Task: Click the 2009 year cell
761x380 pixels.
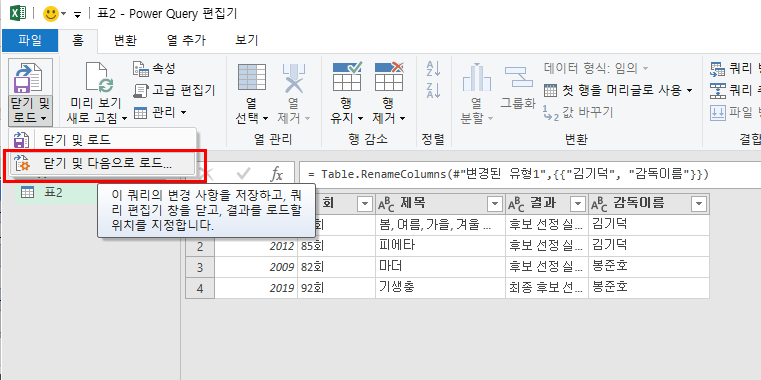Action: pos(256,267)
